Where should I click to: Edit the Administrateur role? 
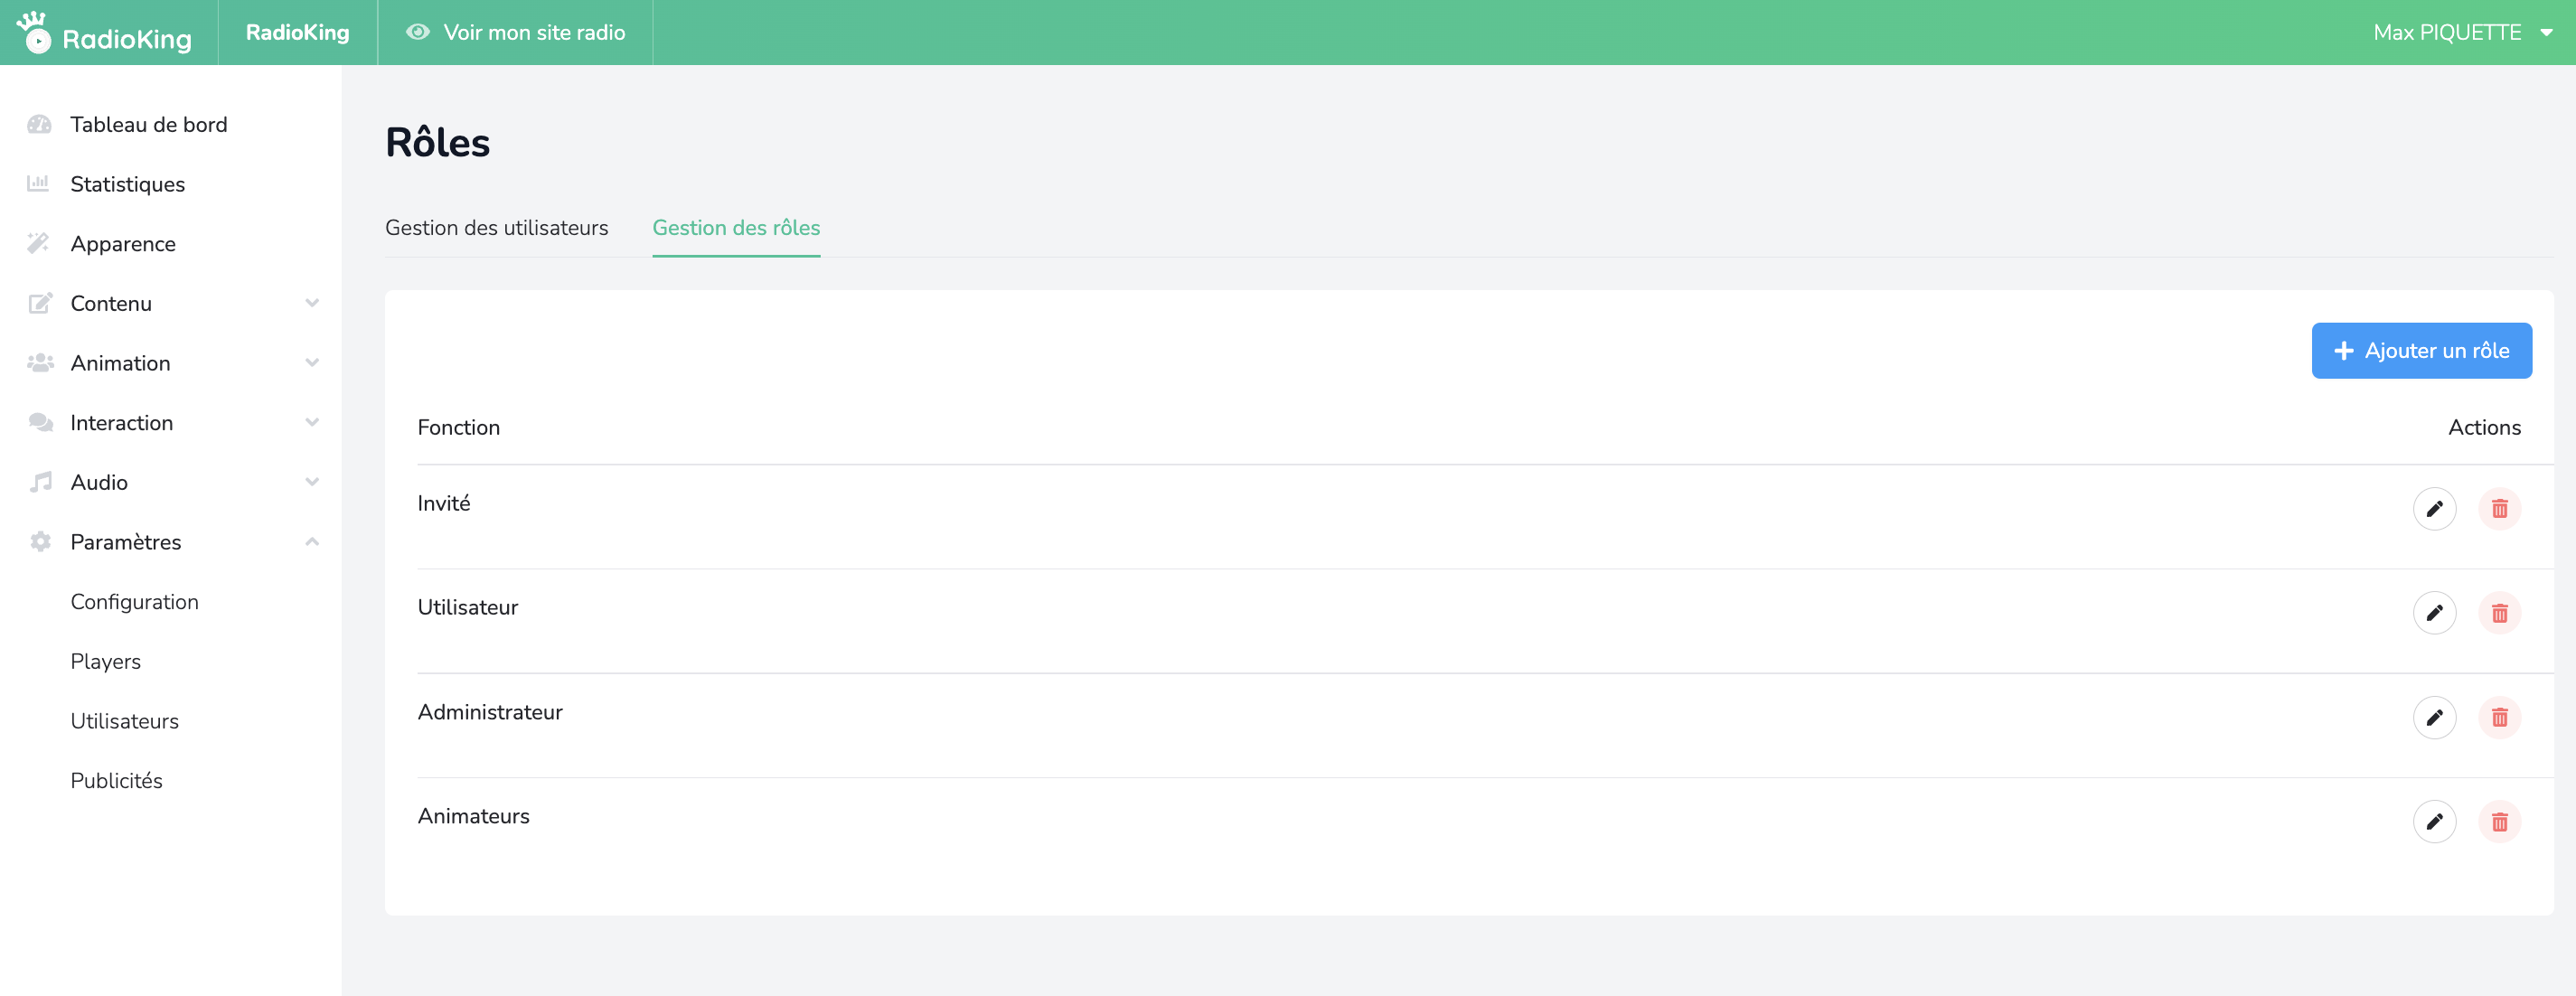2433,717
